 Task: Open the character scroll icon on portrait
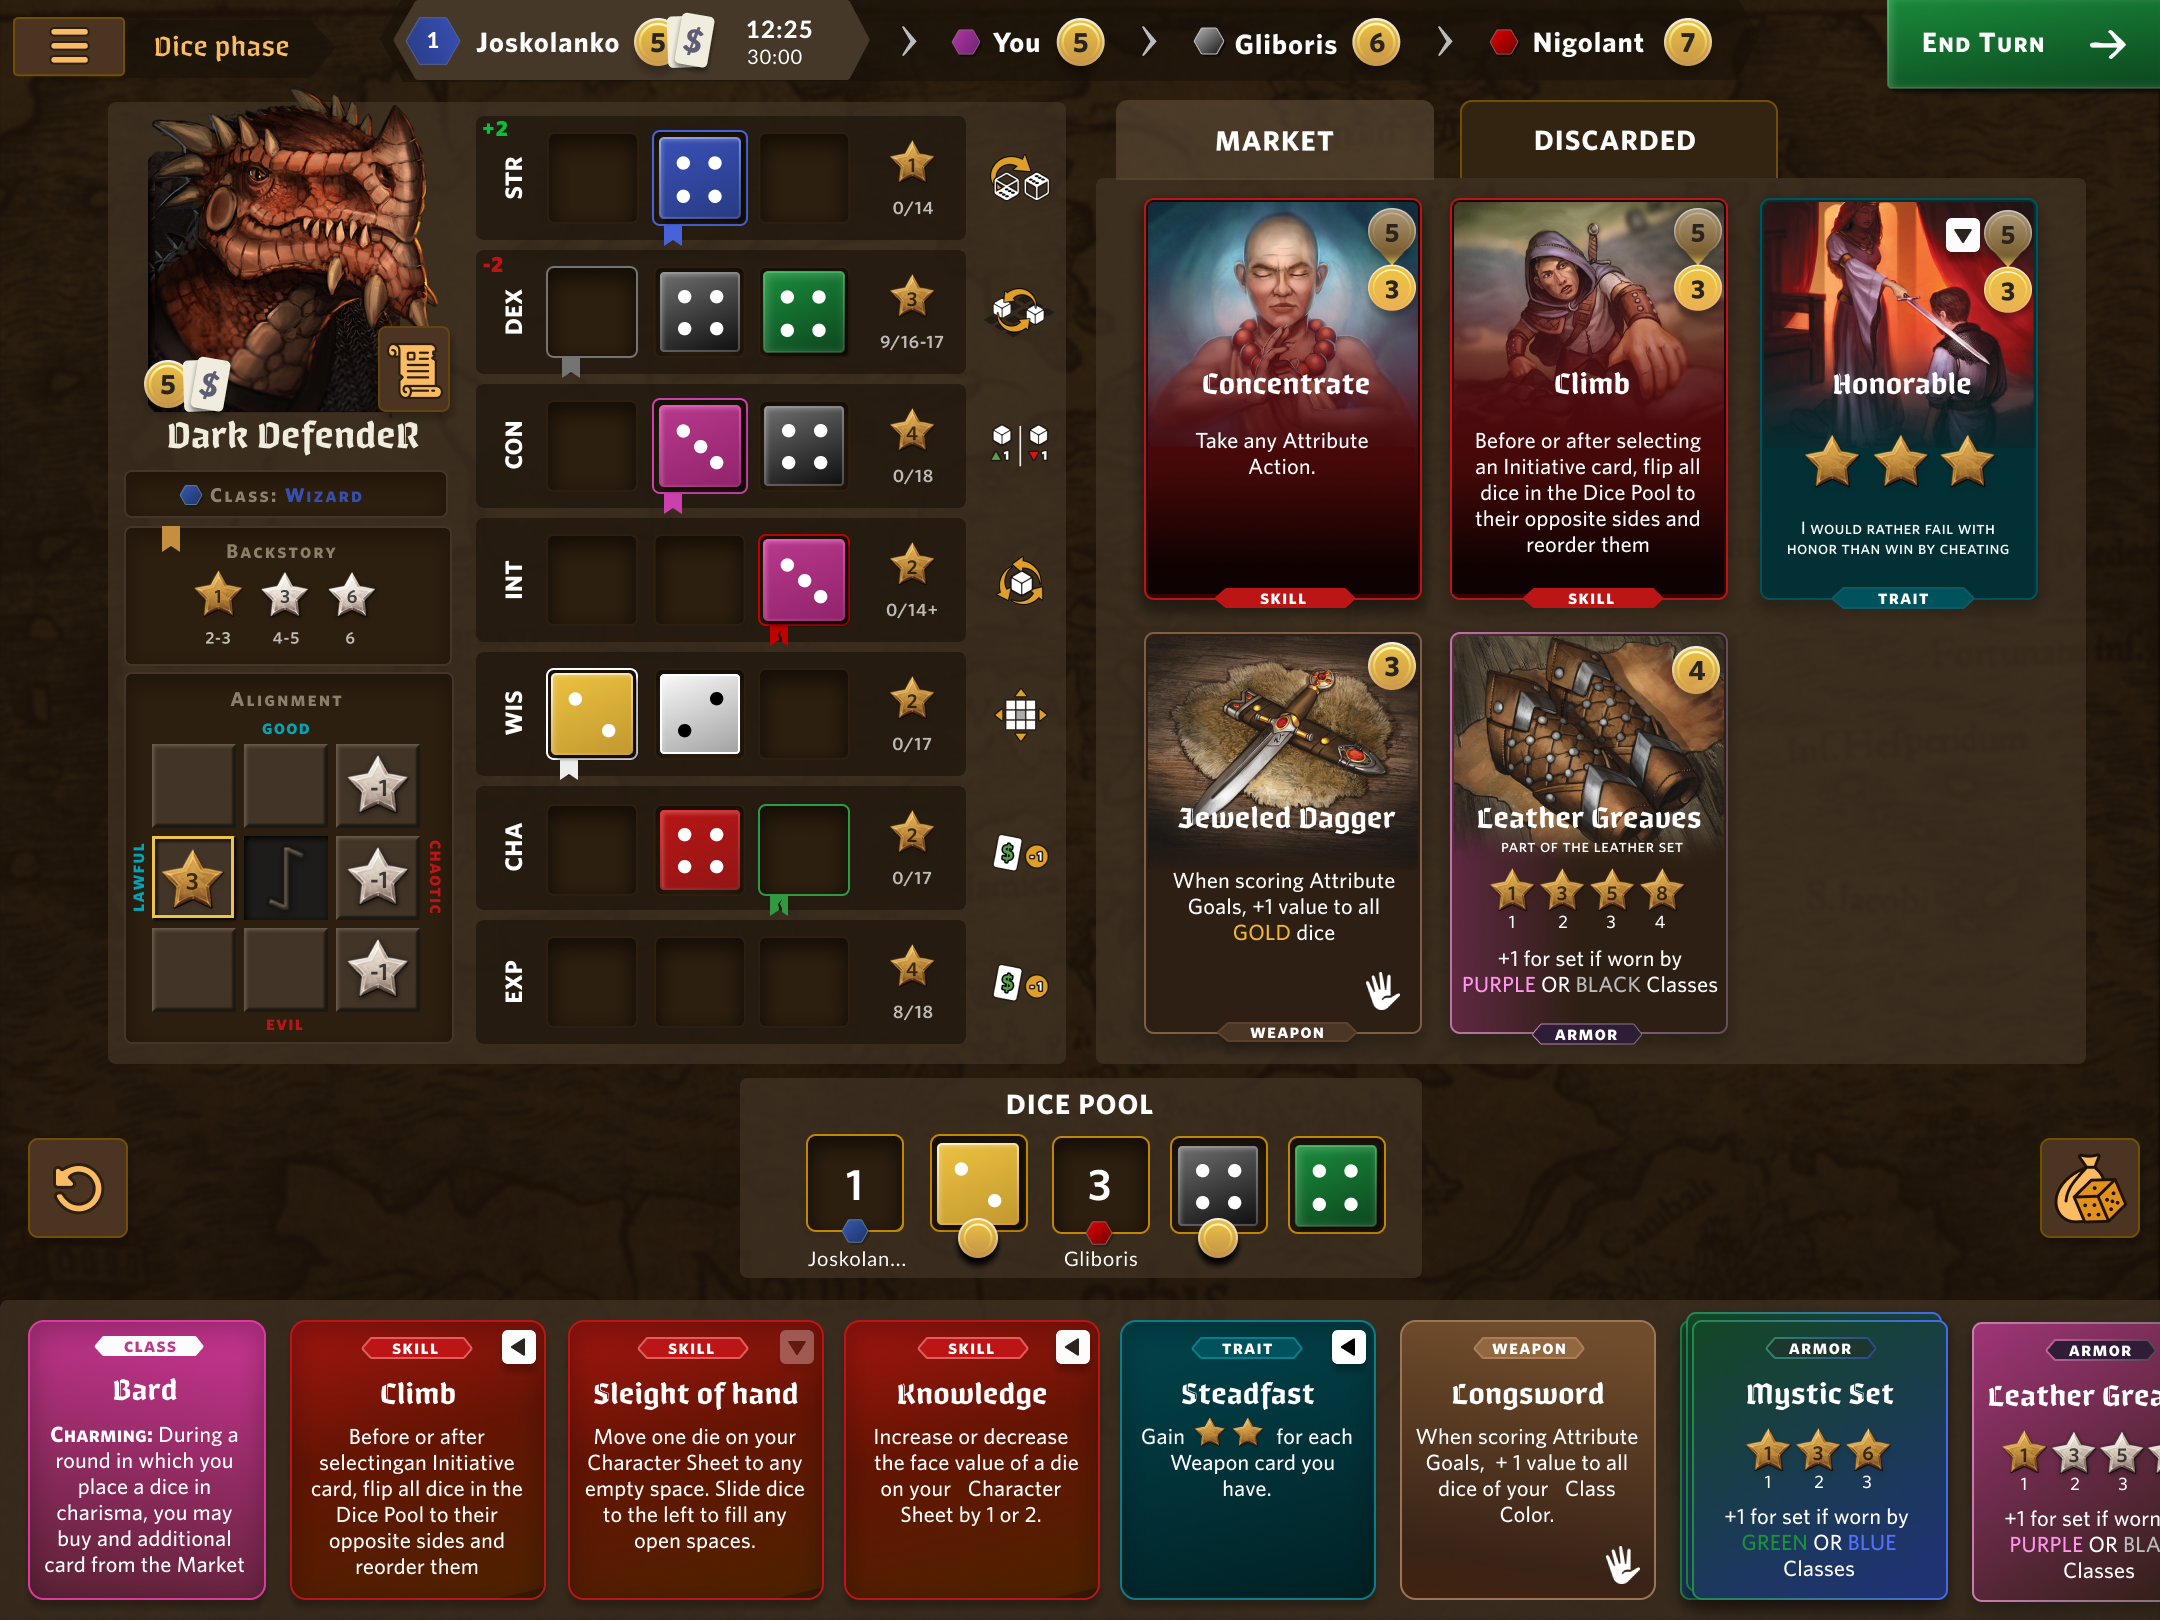(x=414, y=369)
